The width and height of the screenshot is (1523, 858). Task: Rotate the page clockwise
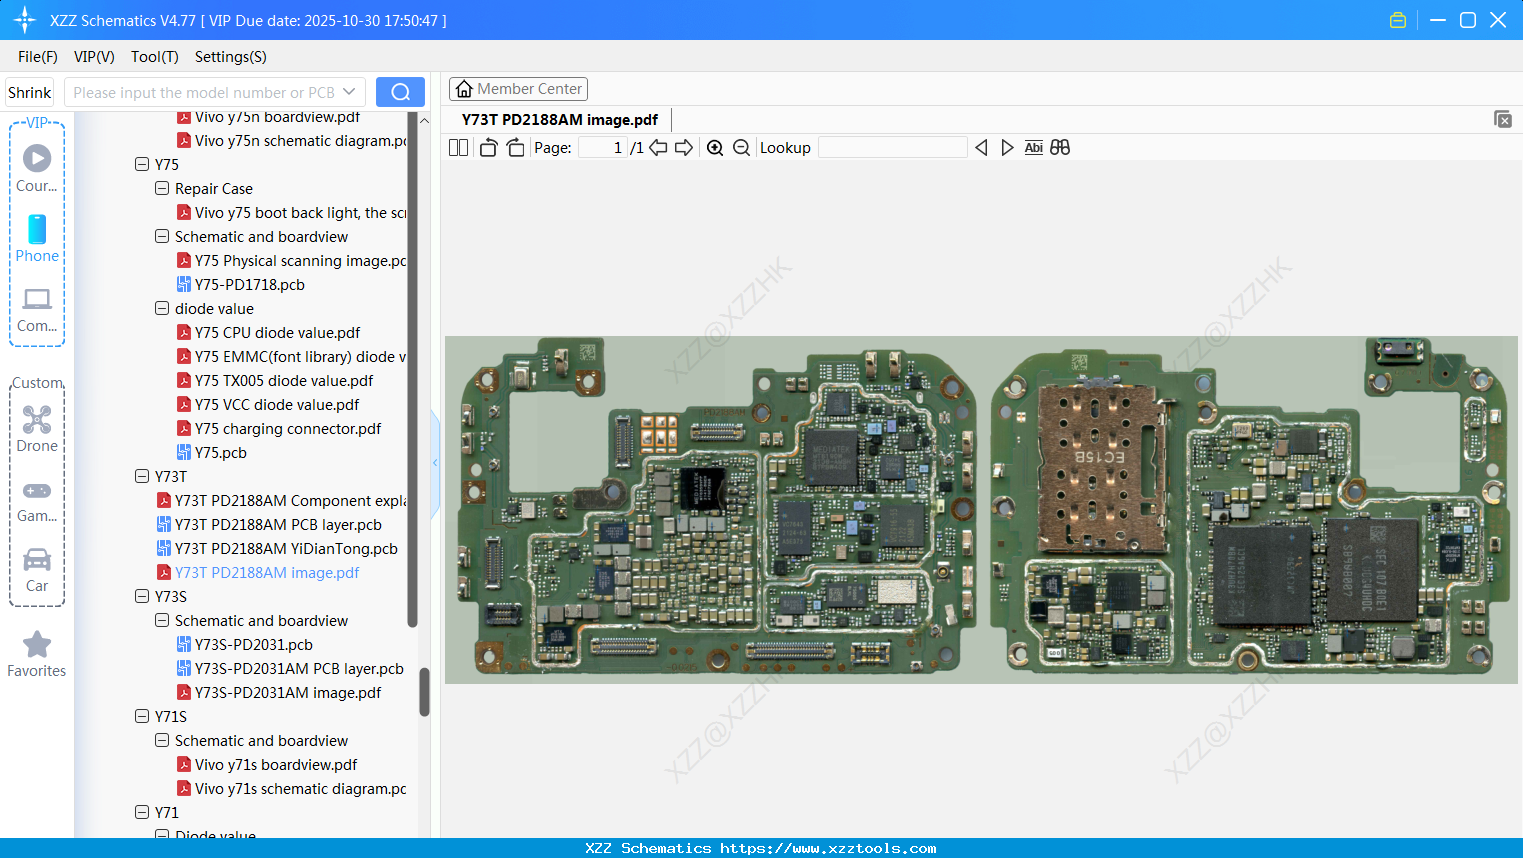click(x=515, y=148)
